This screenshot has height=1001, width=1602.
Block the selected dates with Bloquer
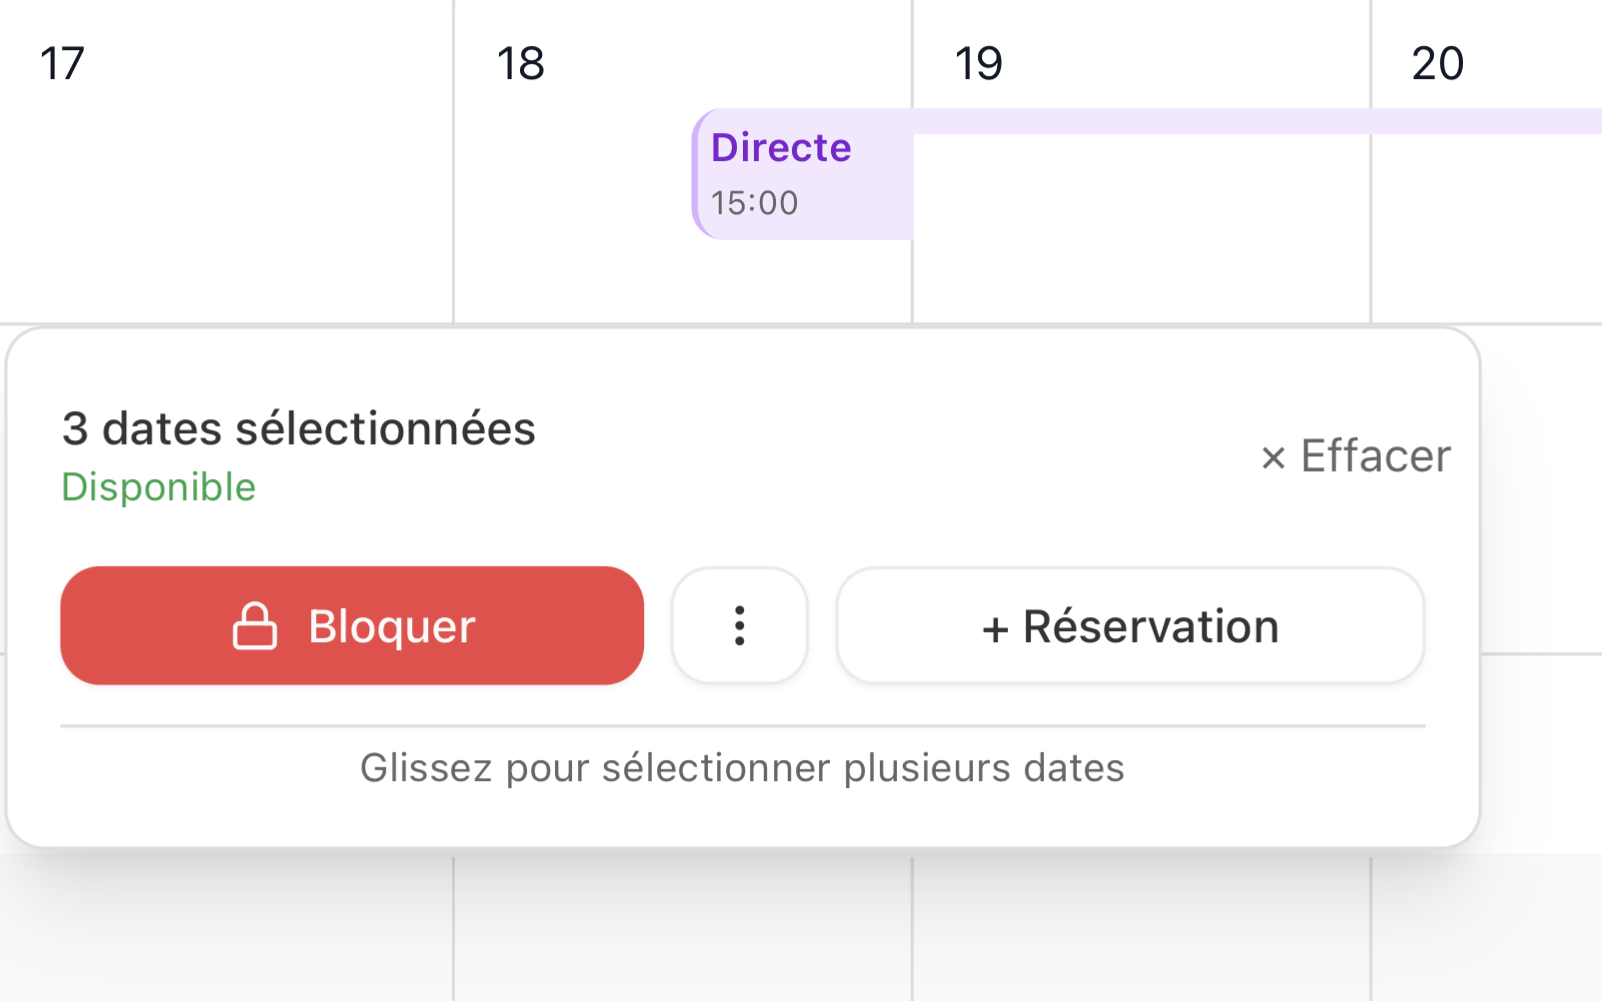[x=352, y=626]
